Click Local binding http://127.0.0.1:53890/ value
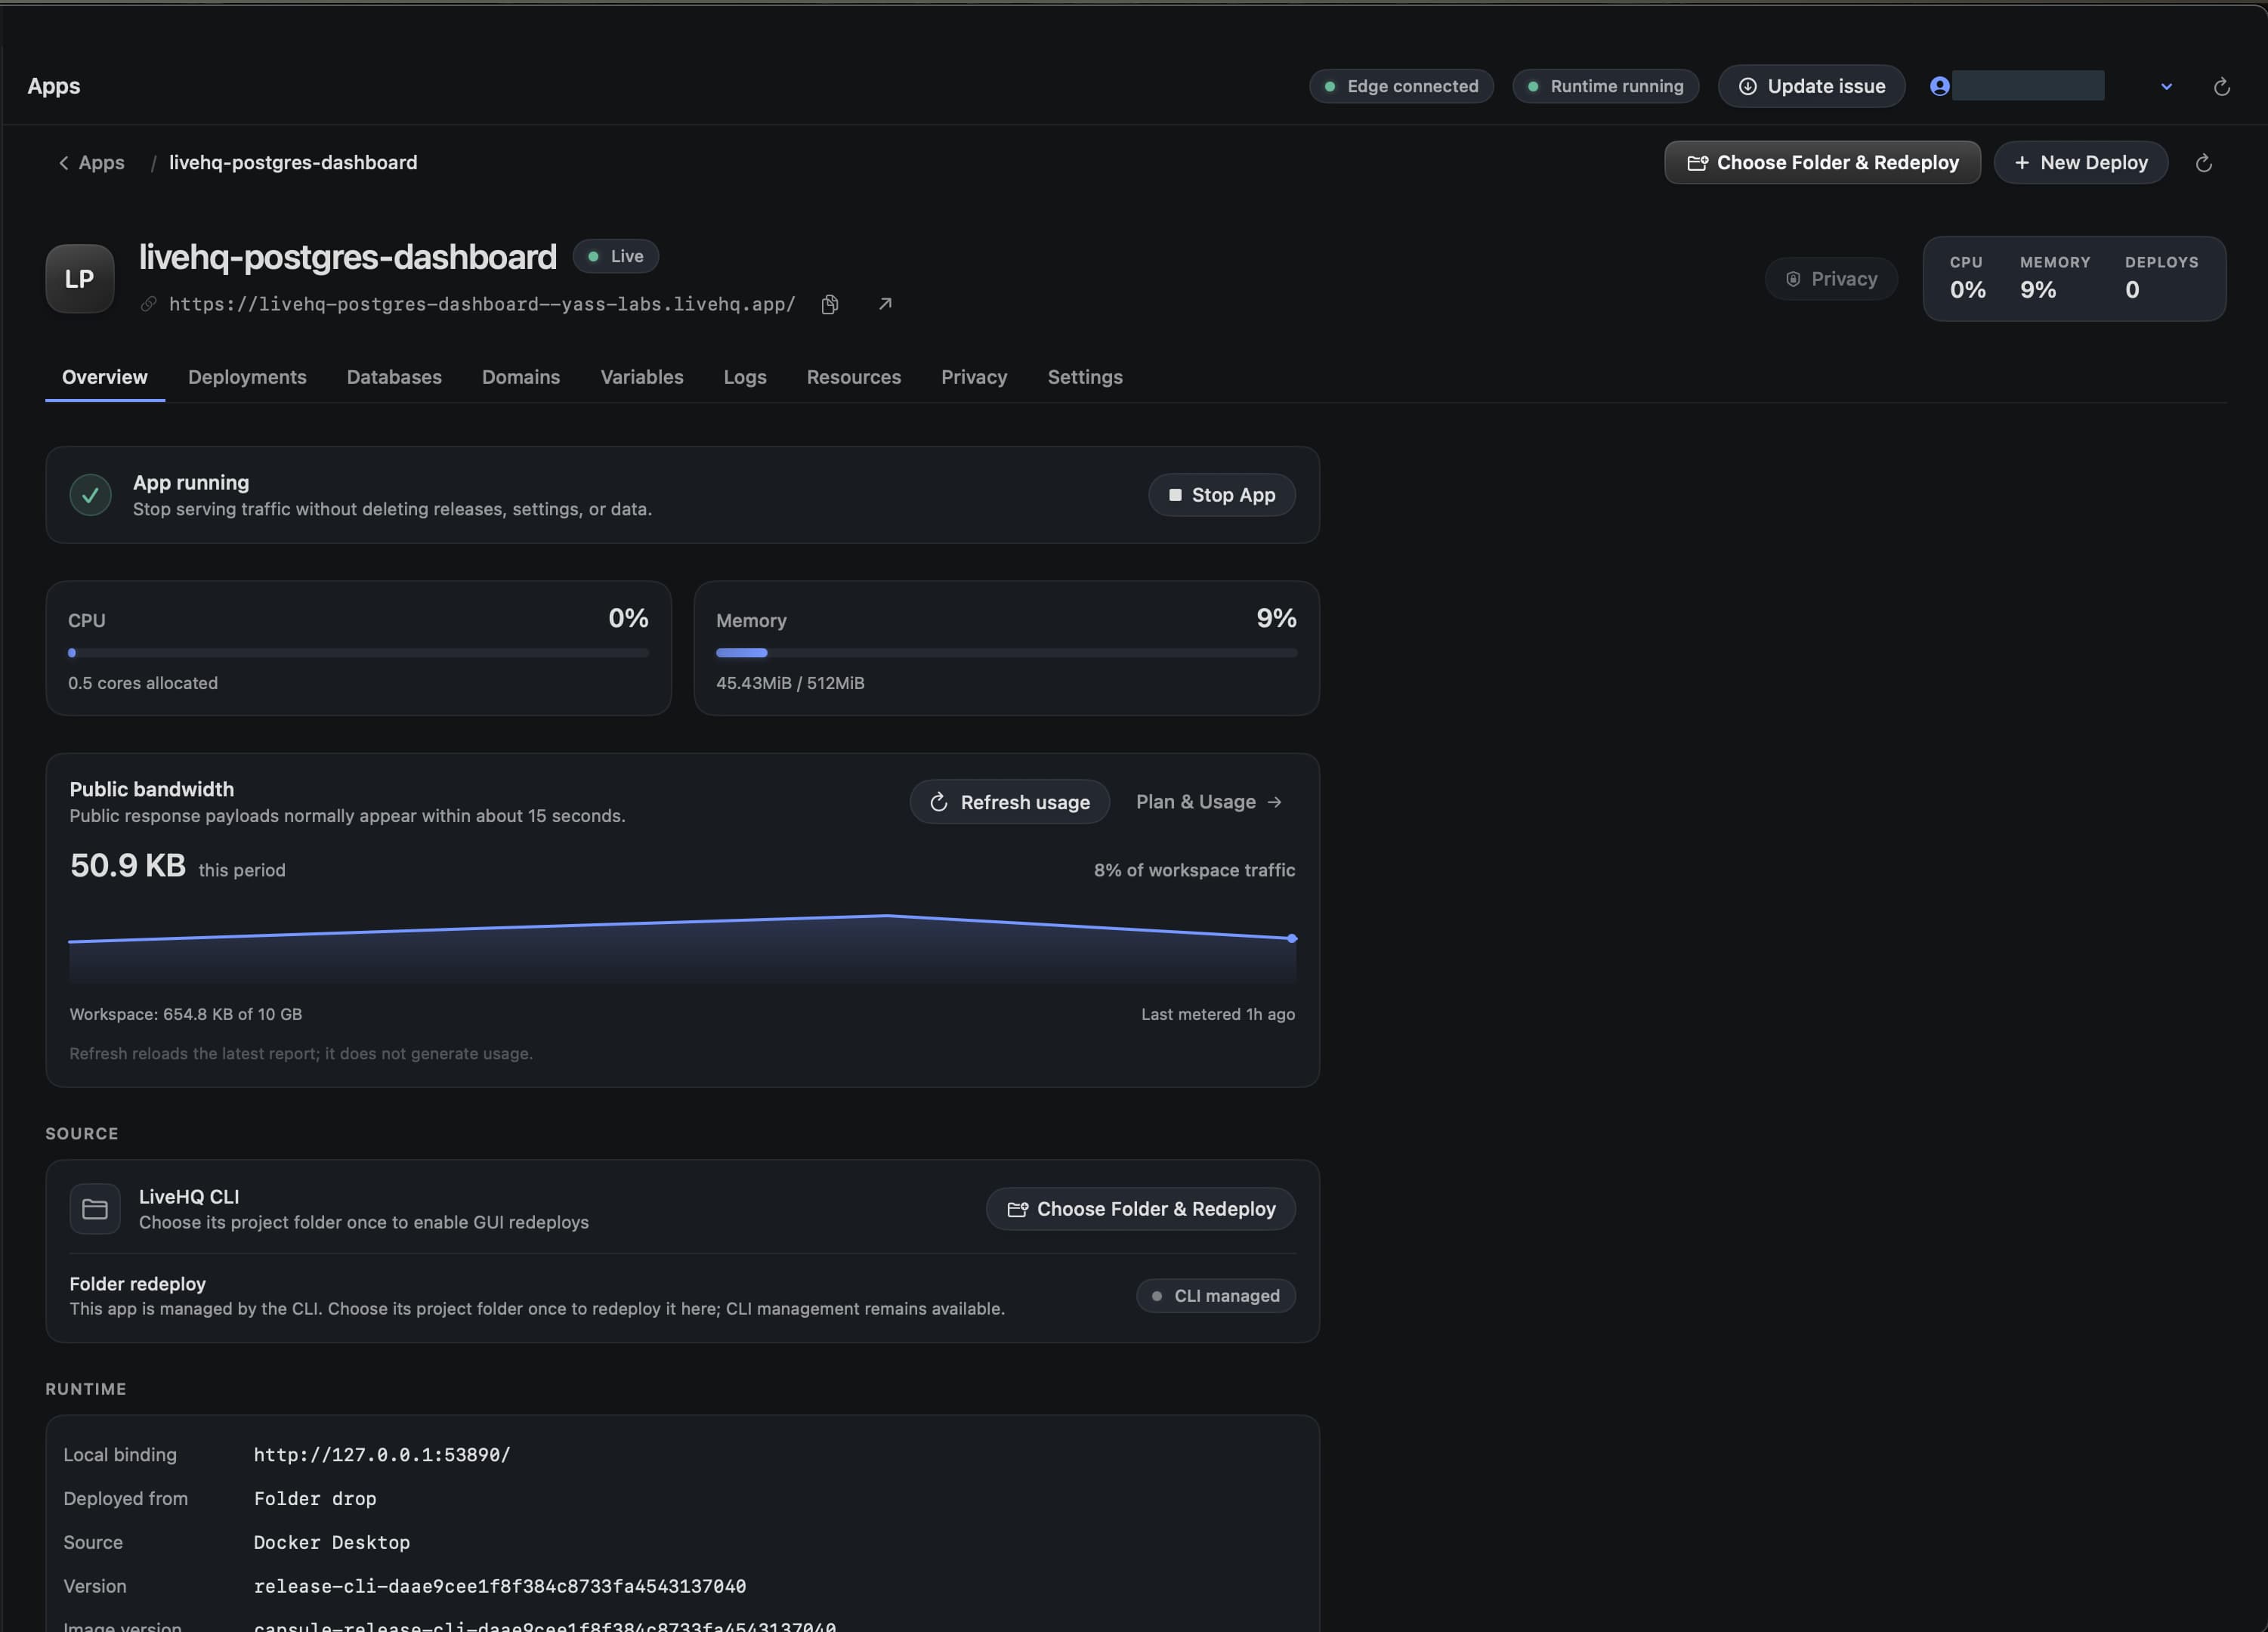 (x=382, y=1455)
